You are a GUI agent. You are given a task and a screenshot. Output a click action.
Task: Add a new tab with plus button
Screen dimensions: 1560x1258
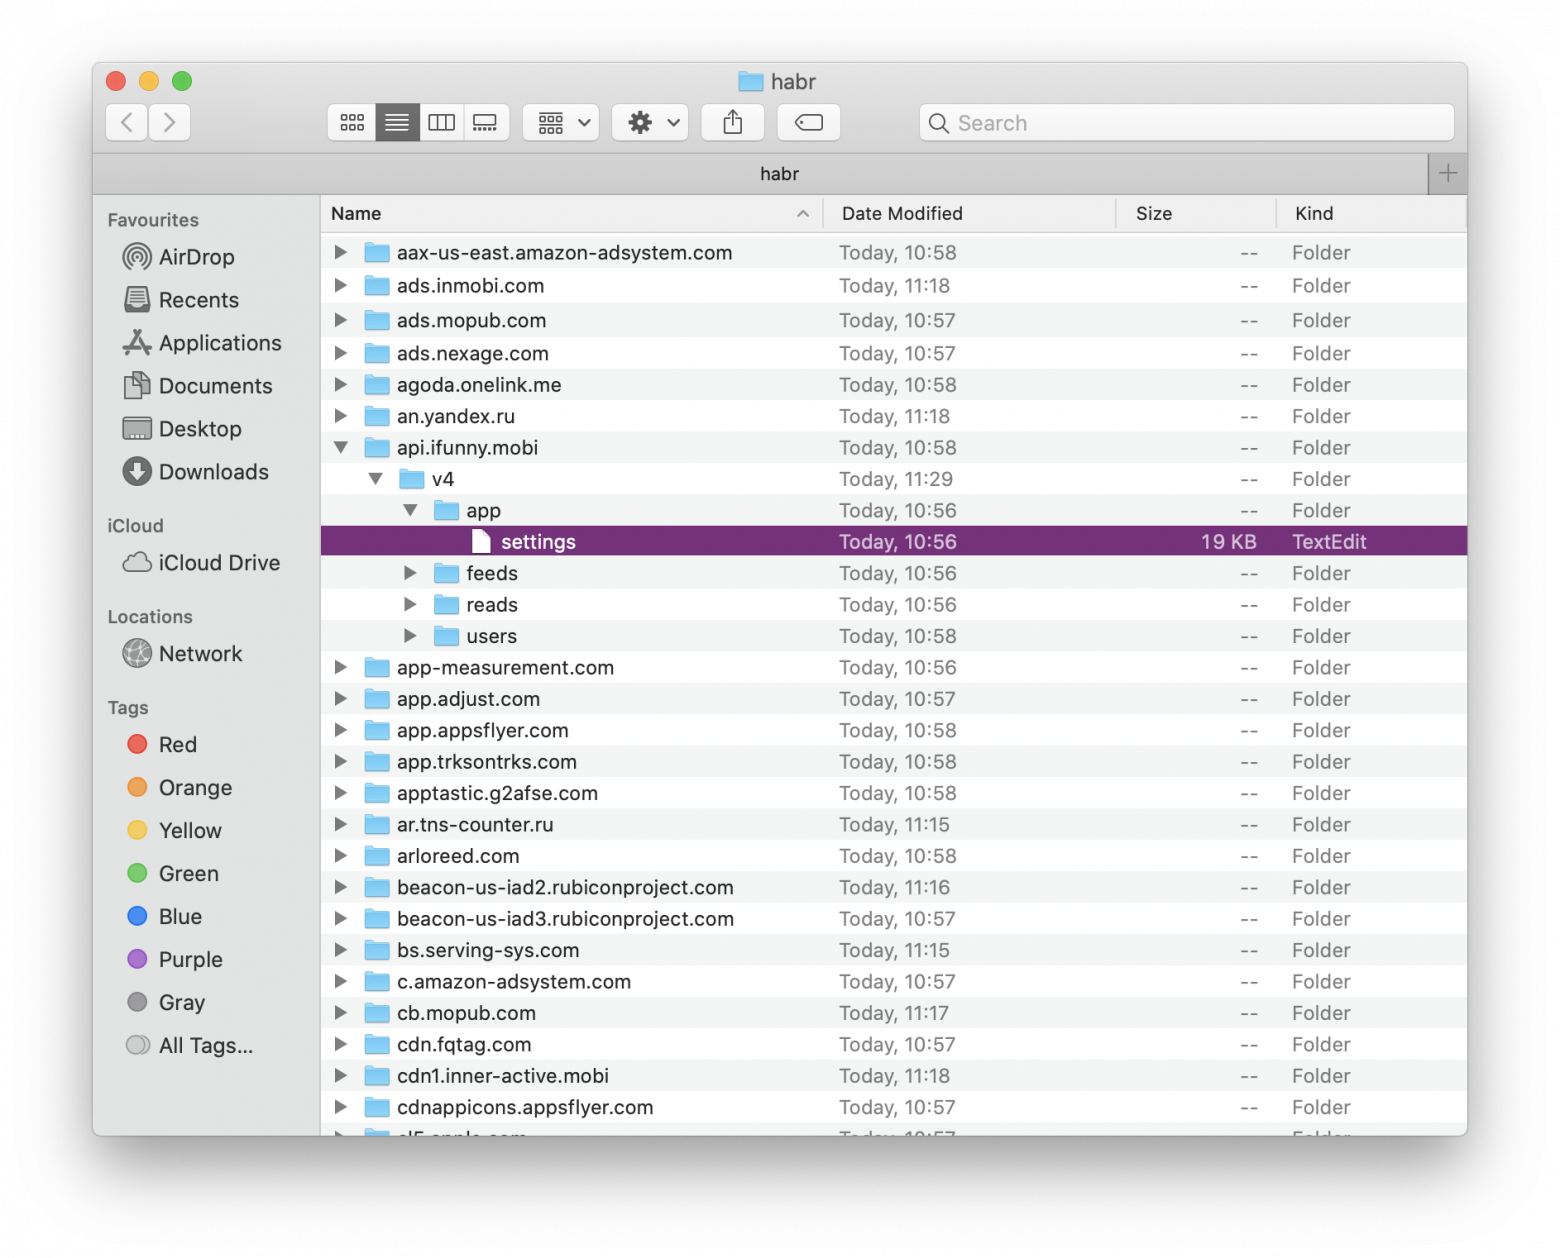(x=1447, y=174)
